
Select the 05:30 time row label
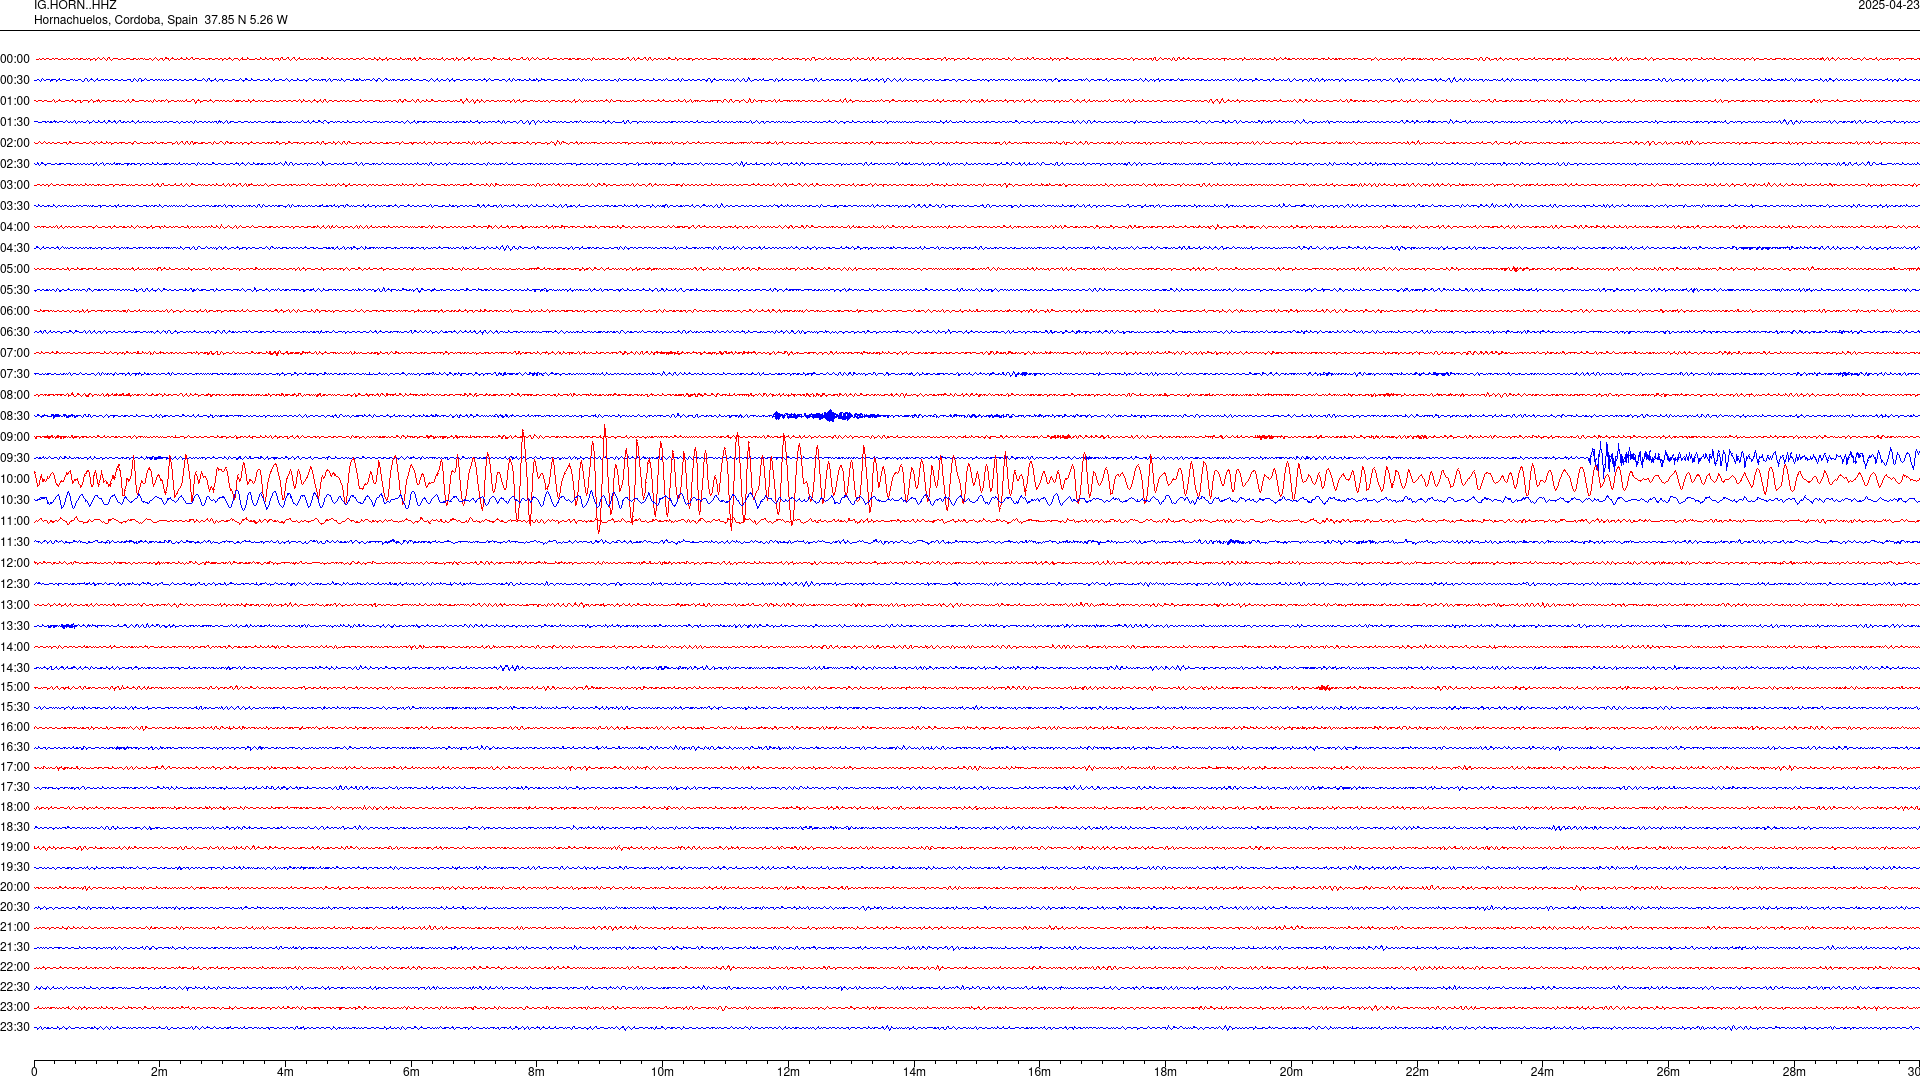[x=15, y=290]
